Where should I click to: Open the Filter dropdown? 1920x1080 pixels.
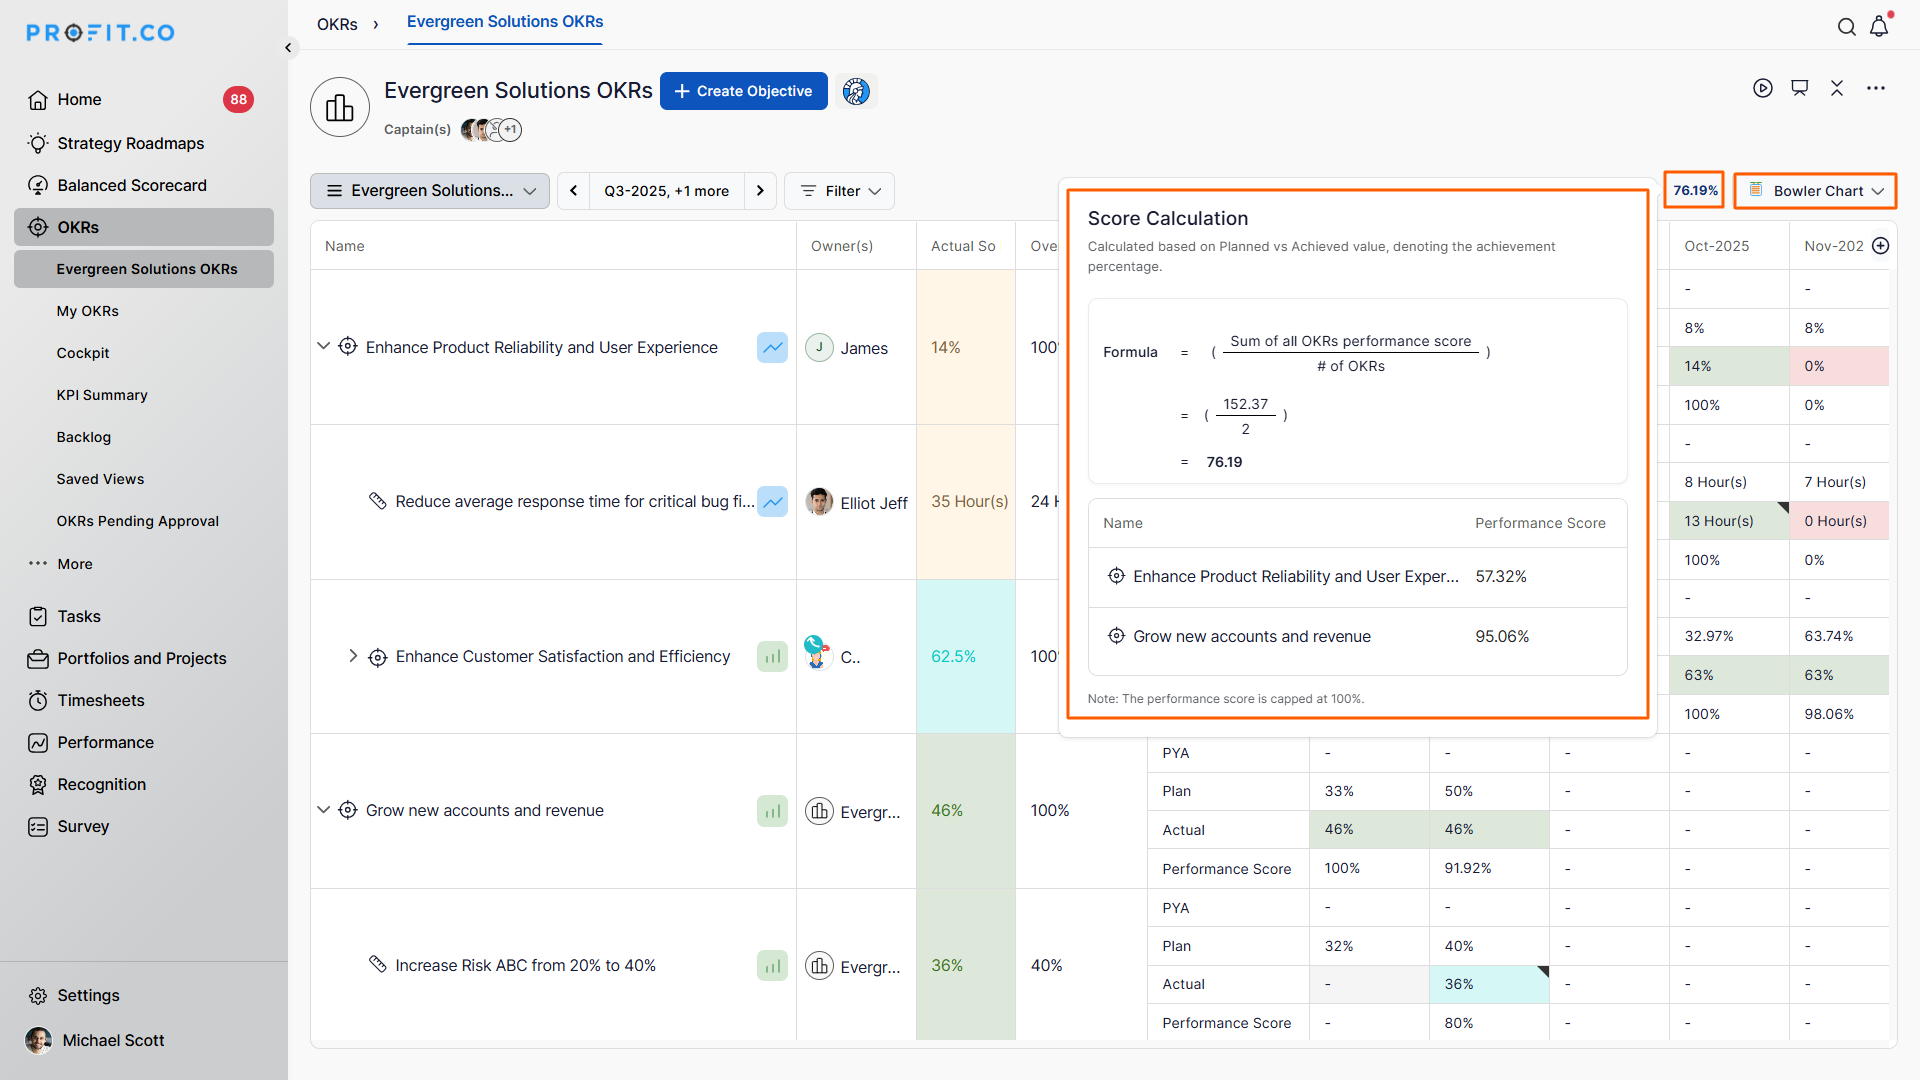tap(840, 191)
